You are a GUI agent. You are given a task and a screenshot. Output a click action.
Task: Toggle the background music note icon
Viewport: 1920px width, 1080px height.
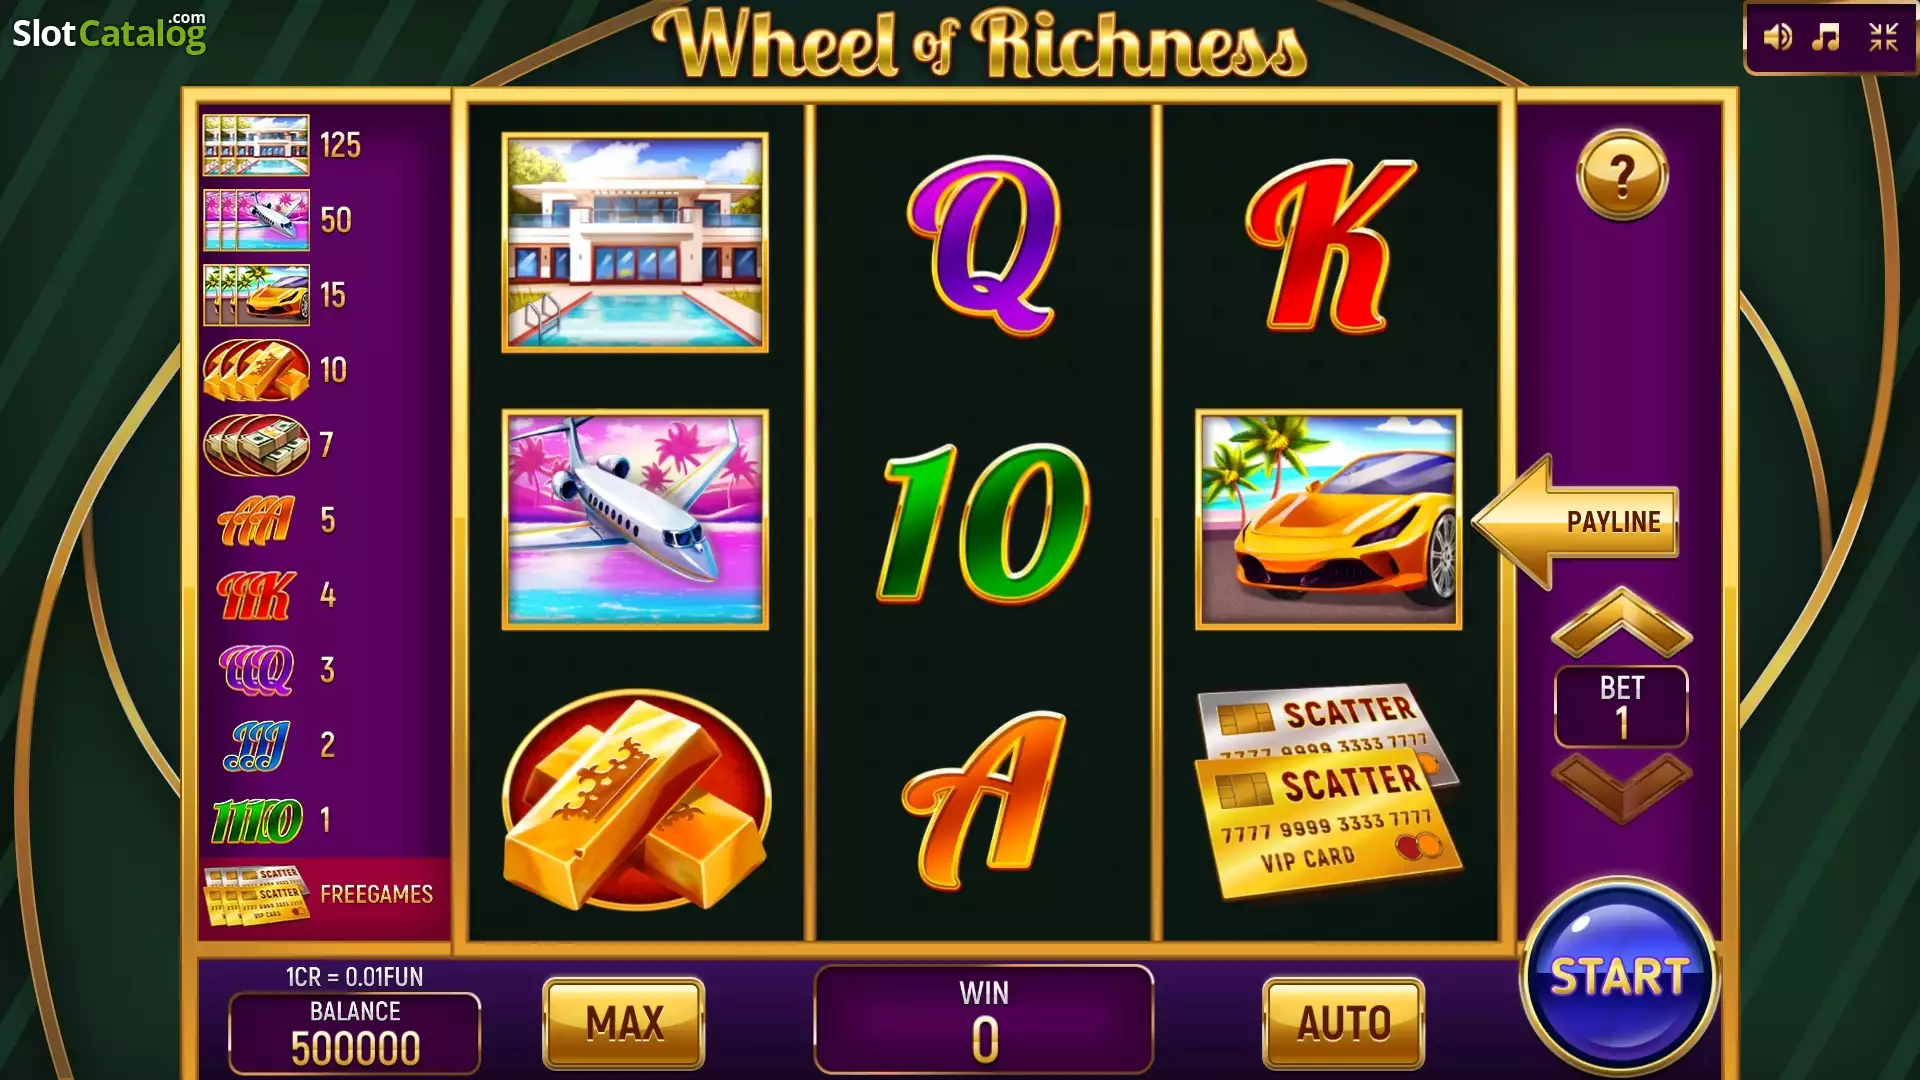pyautogui.click(x=1827, y=38)
